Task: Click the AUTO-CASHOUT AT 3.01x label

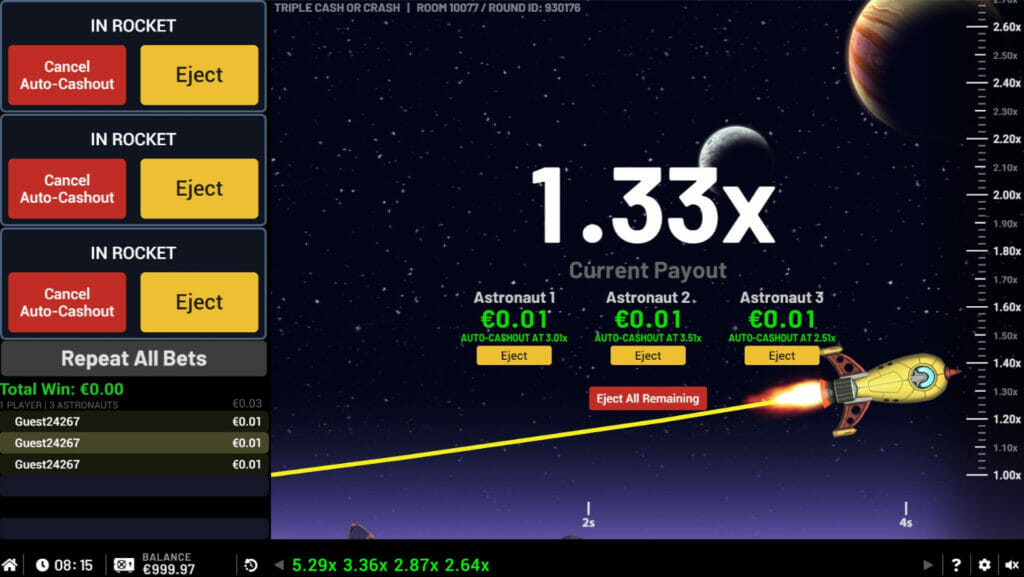Action: pyautogui.click(x=514, y=338)
